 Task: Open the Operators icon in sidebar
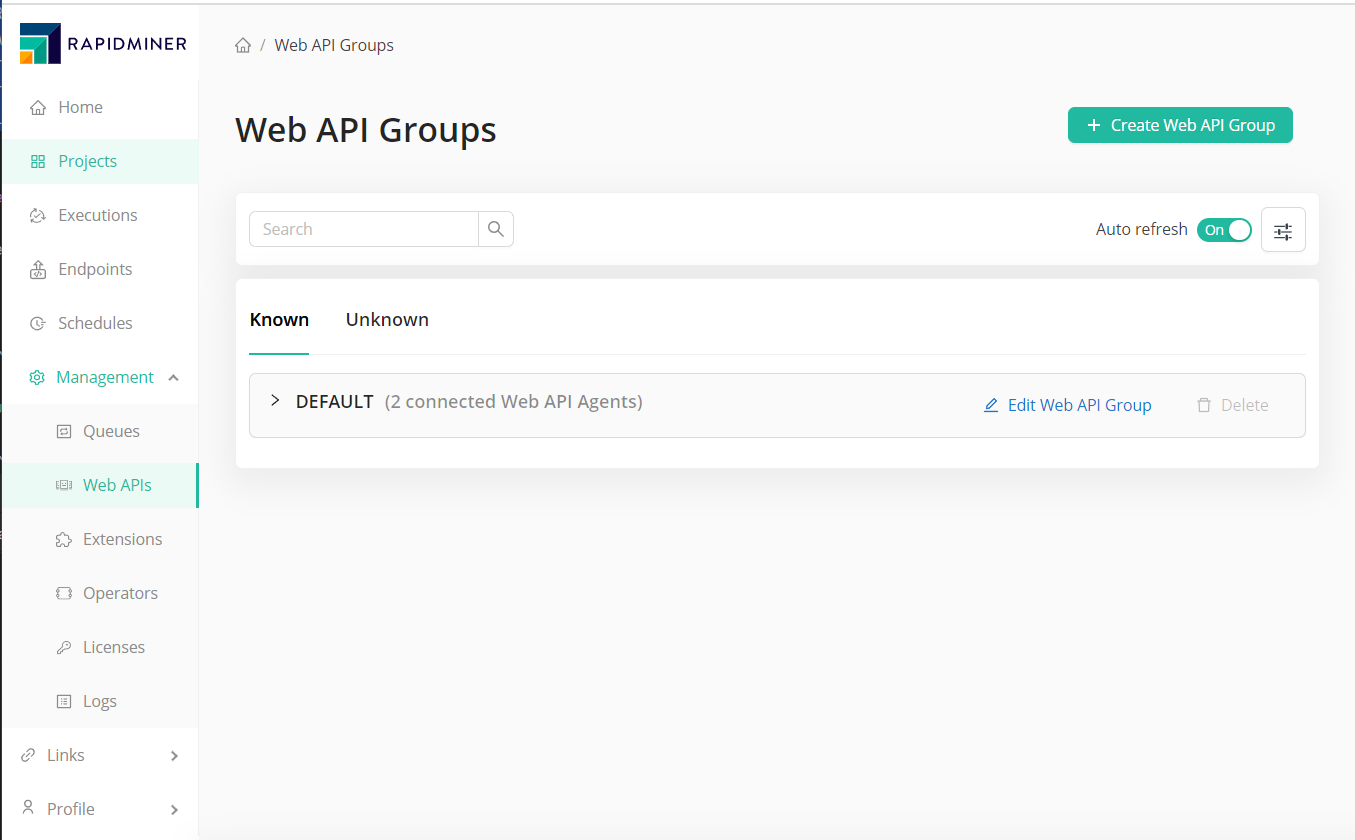click(62, 592)
